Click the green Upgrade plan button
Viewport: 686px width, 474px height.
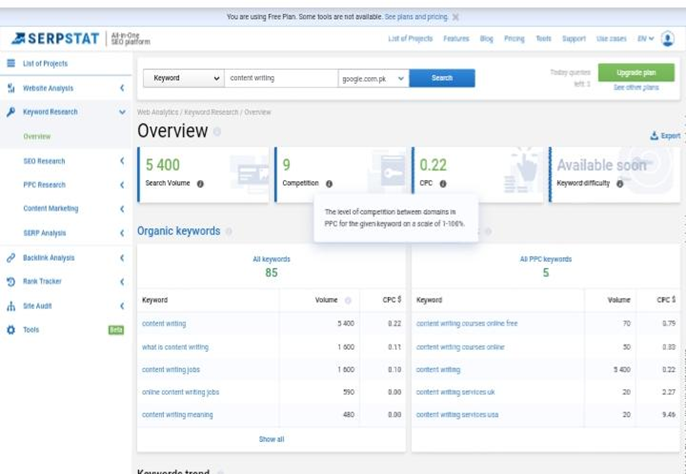tap(636, 72)
